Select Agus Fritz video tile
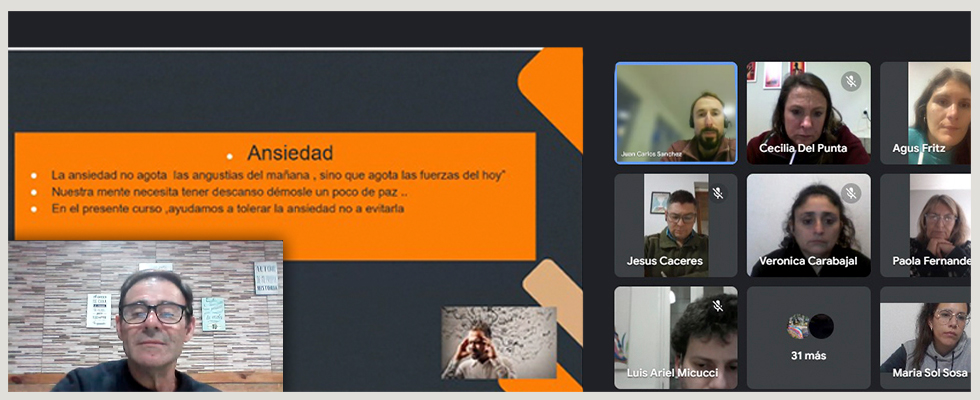The height and width of the screenshot is (400, 980). click(x=925, y=113)
